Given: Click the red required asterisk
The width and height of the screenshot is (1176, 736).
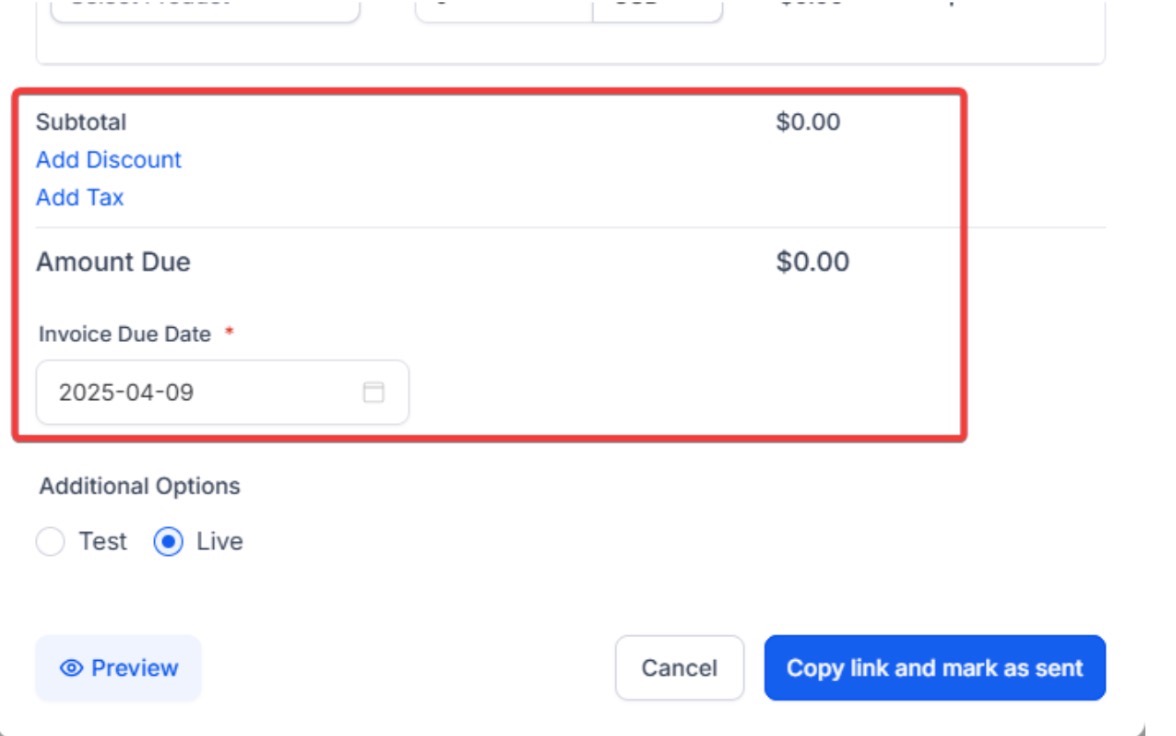Looking at the screenshot, I should pyautogui.click(x=229, y=333).
